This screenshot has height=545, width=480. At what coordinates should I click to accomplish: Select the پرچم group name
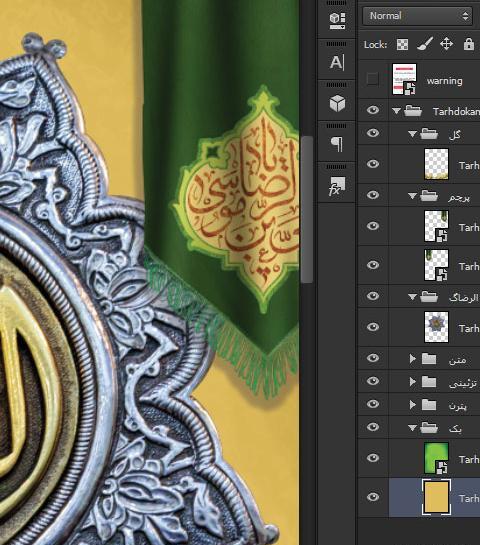pos(459,198)
